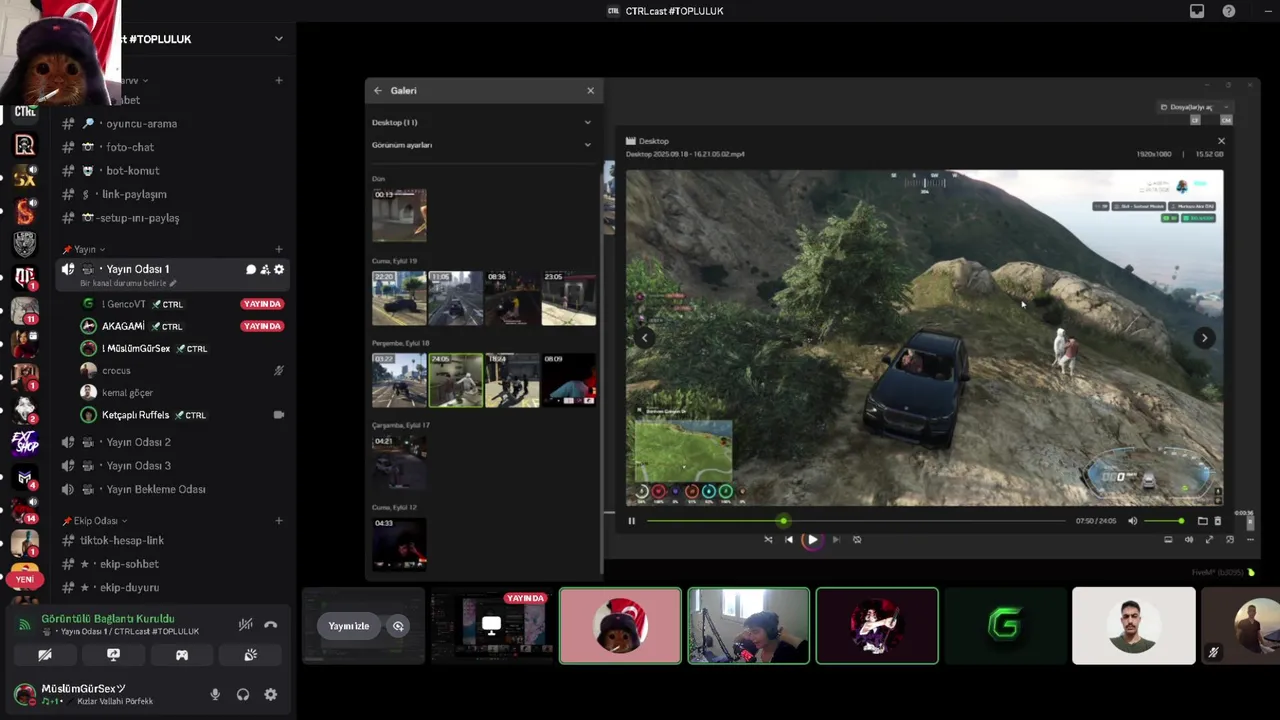Open the soundboard button in voice panel
Screen dimensions: 1280x720
coord(250,655)
